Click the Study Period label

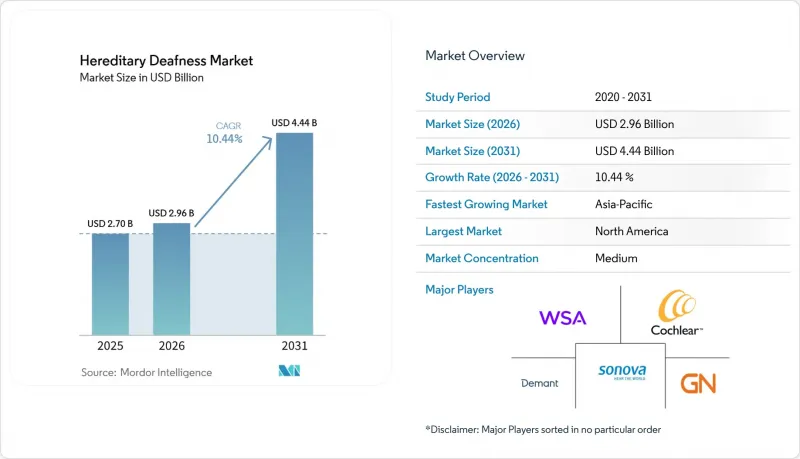(x=458, y=97)
